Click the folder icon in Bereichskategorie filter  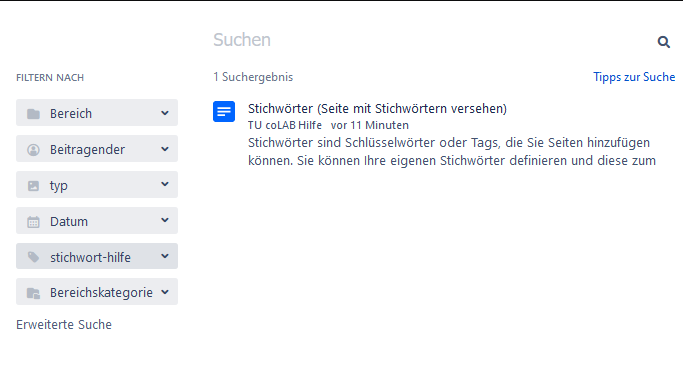point(34,293)
